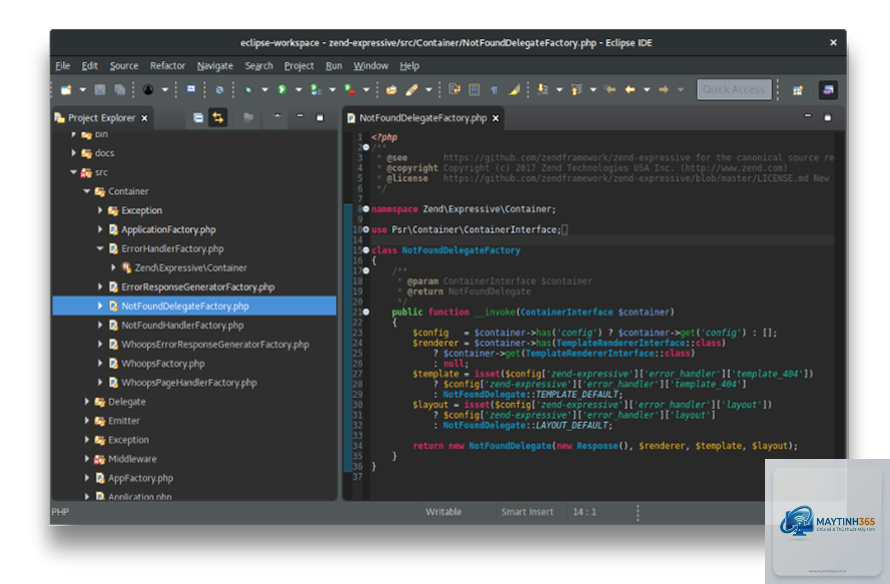Click the Save All toolbar icon
The height and width of the screenshot is (584, 890).
119,90
